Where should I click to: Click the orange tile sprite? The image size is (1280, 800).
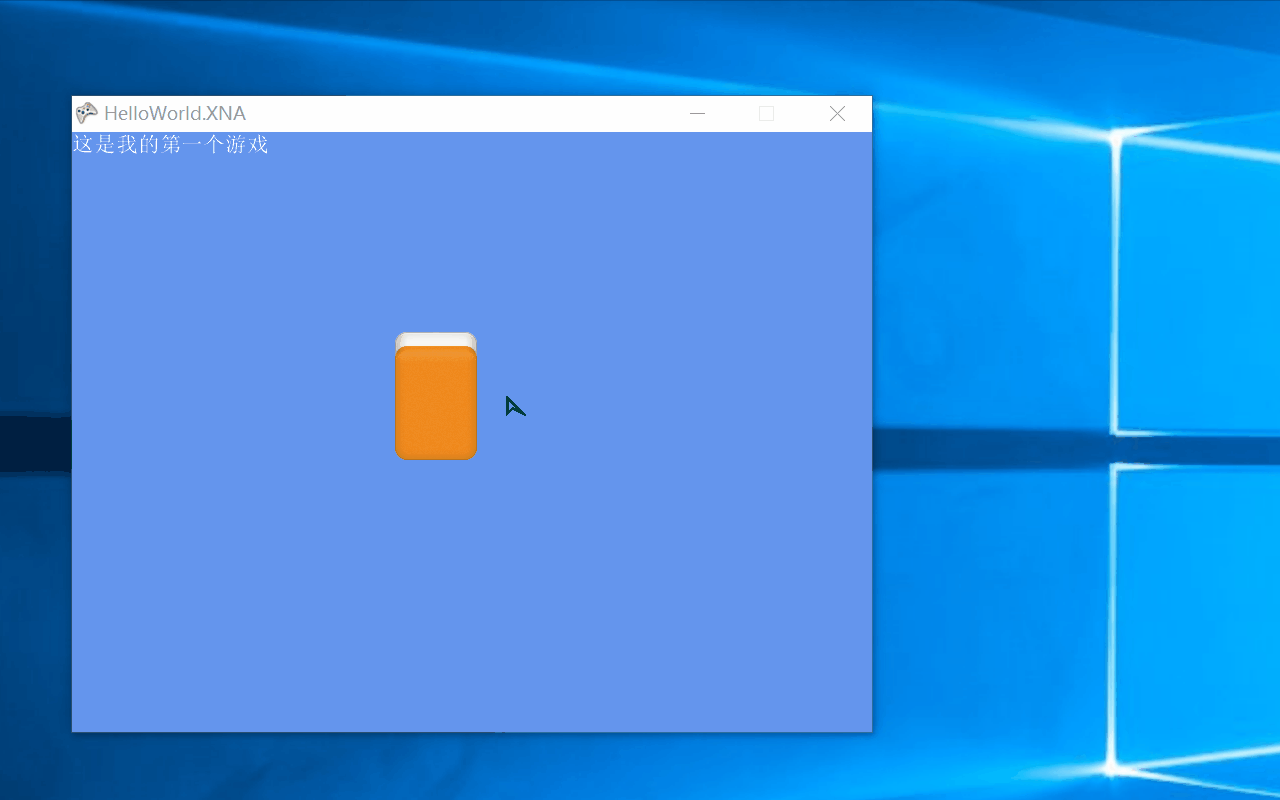click(x=436, y=403)
